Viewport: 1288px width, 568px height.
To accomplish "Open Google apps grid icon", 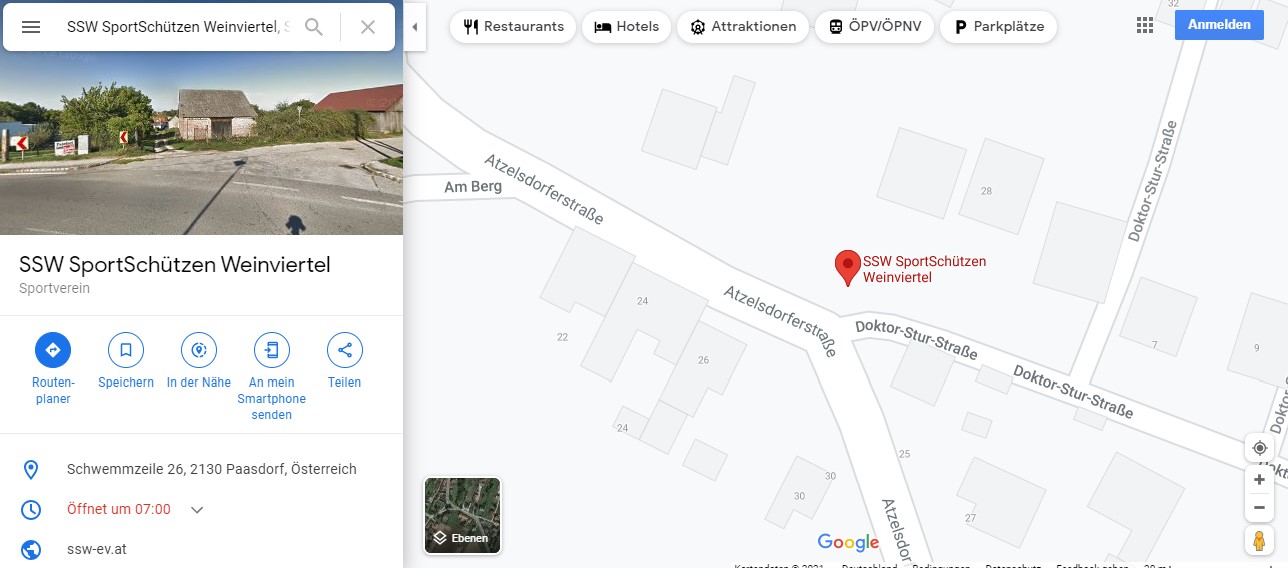I will pos(1145,25).
